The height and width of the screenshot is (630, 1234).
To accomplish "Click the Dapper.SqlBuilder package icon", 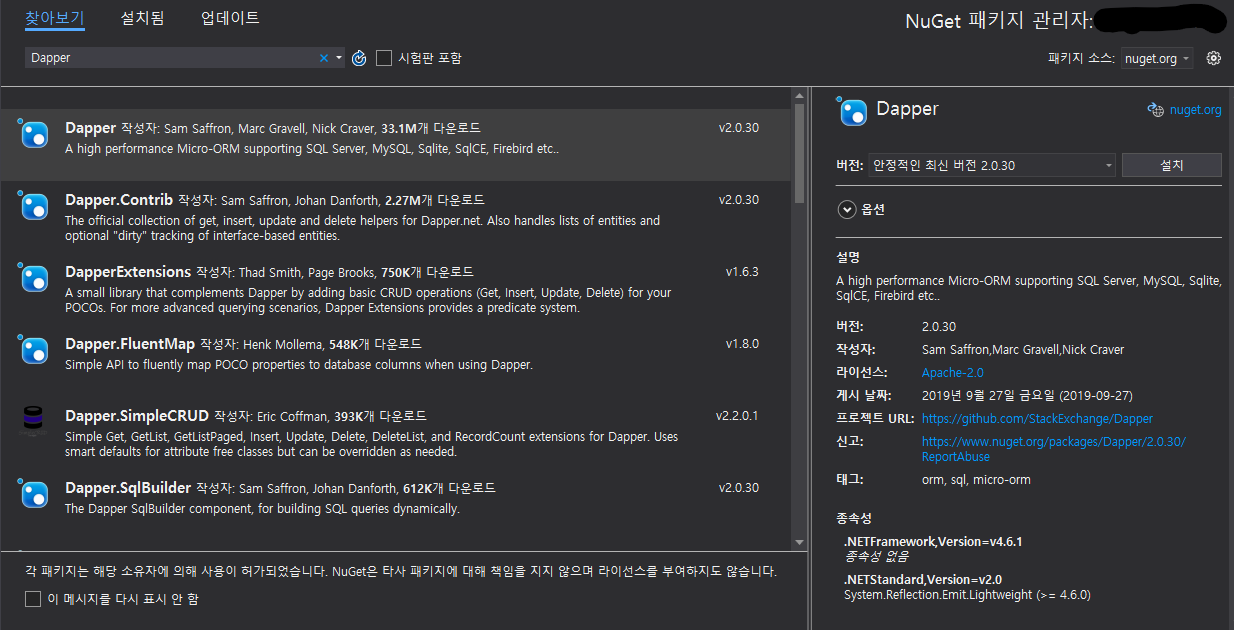I will tap(34, 494).
